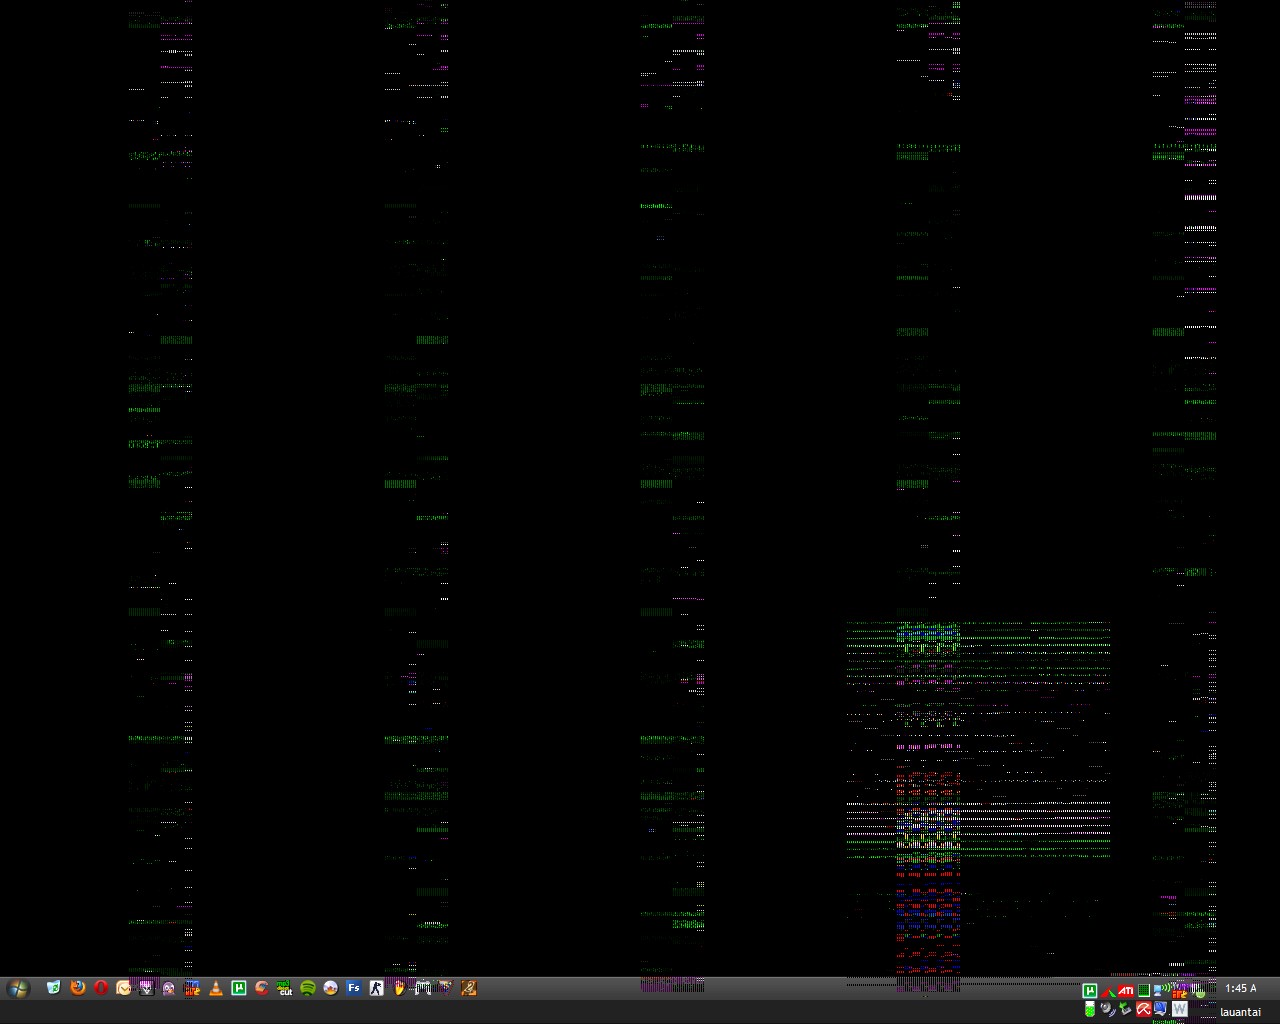This screenshot has height=1024, width=1280.
Task: Click the Avira umbrella tray icon
Action: pos(1143,1009)
